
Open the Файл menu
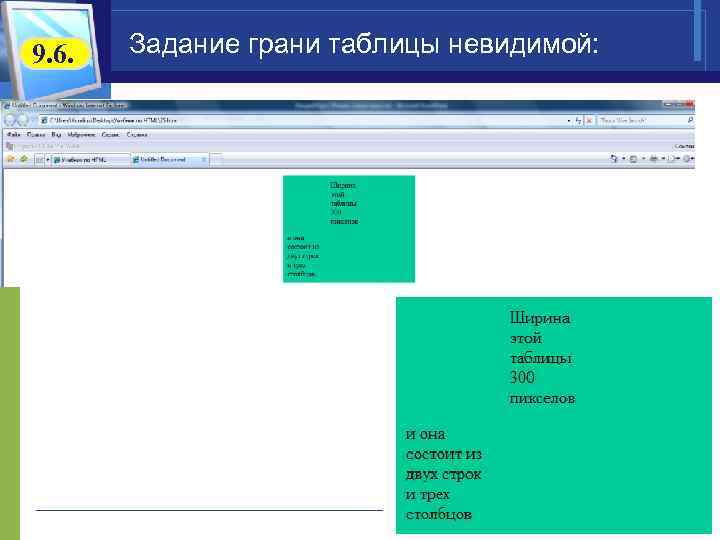(x=14, y=135)
